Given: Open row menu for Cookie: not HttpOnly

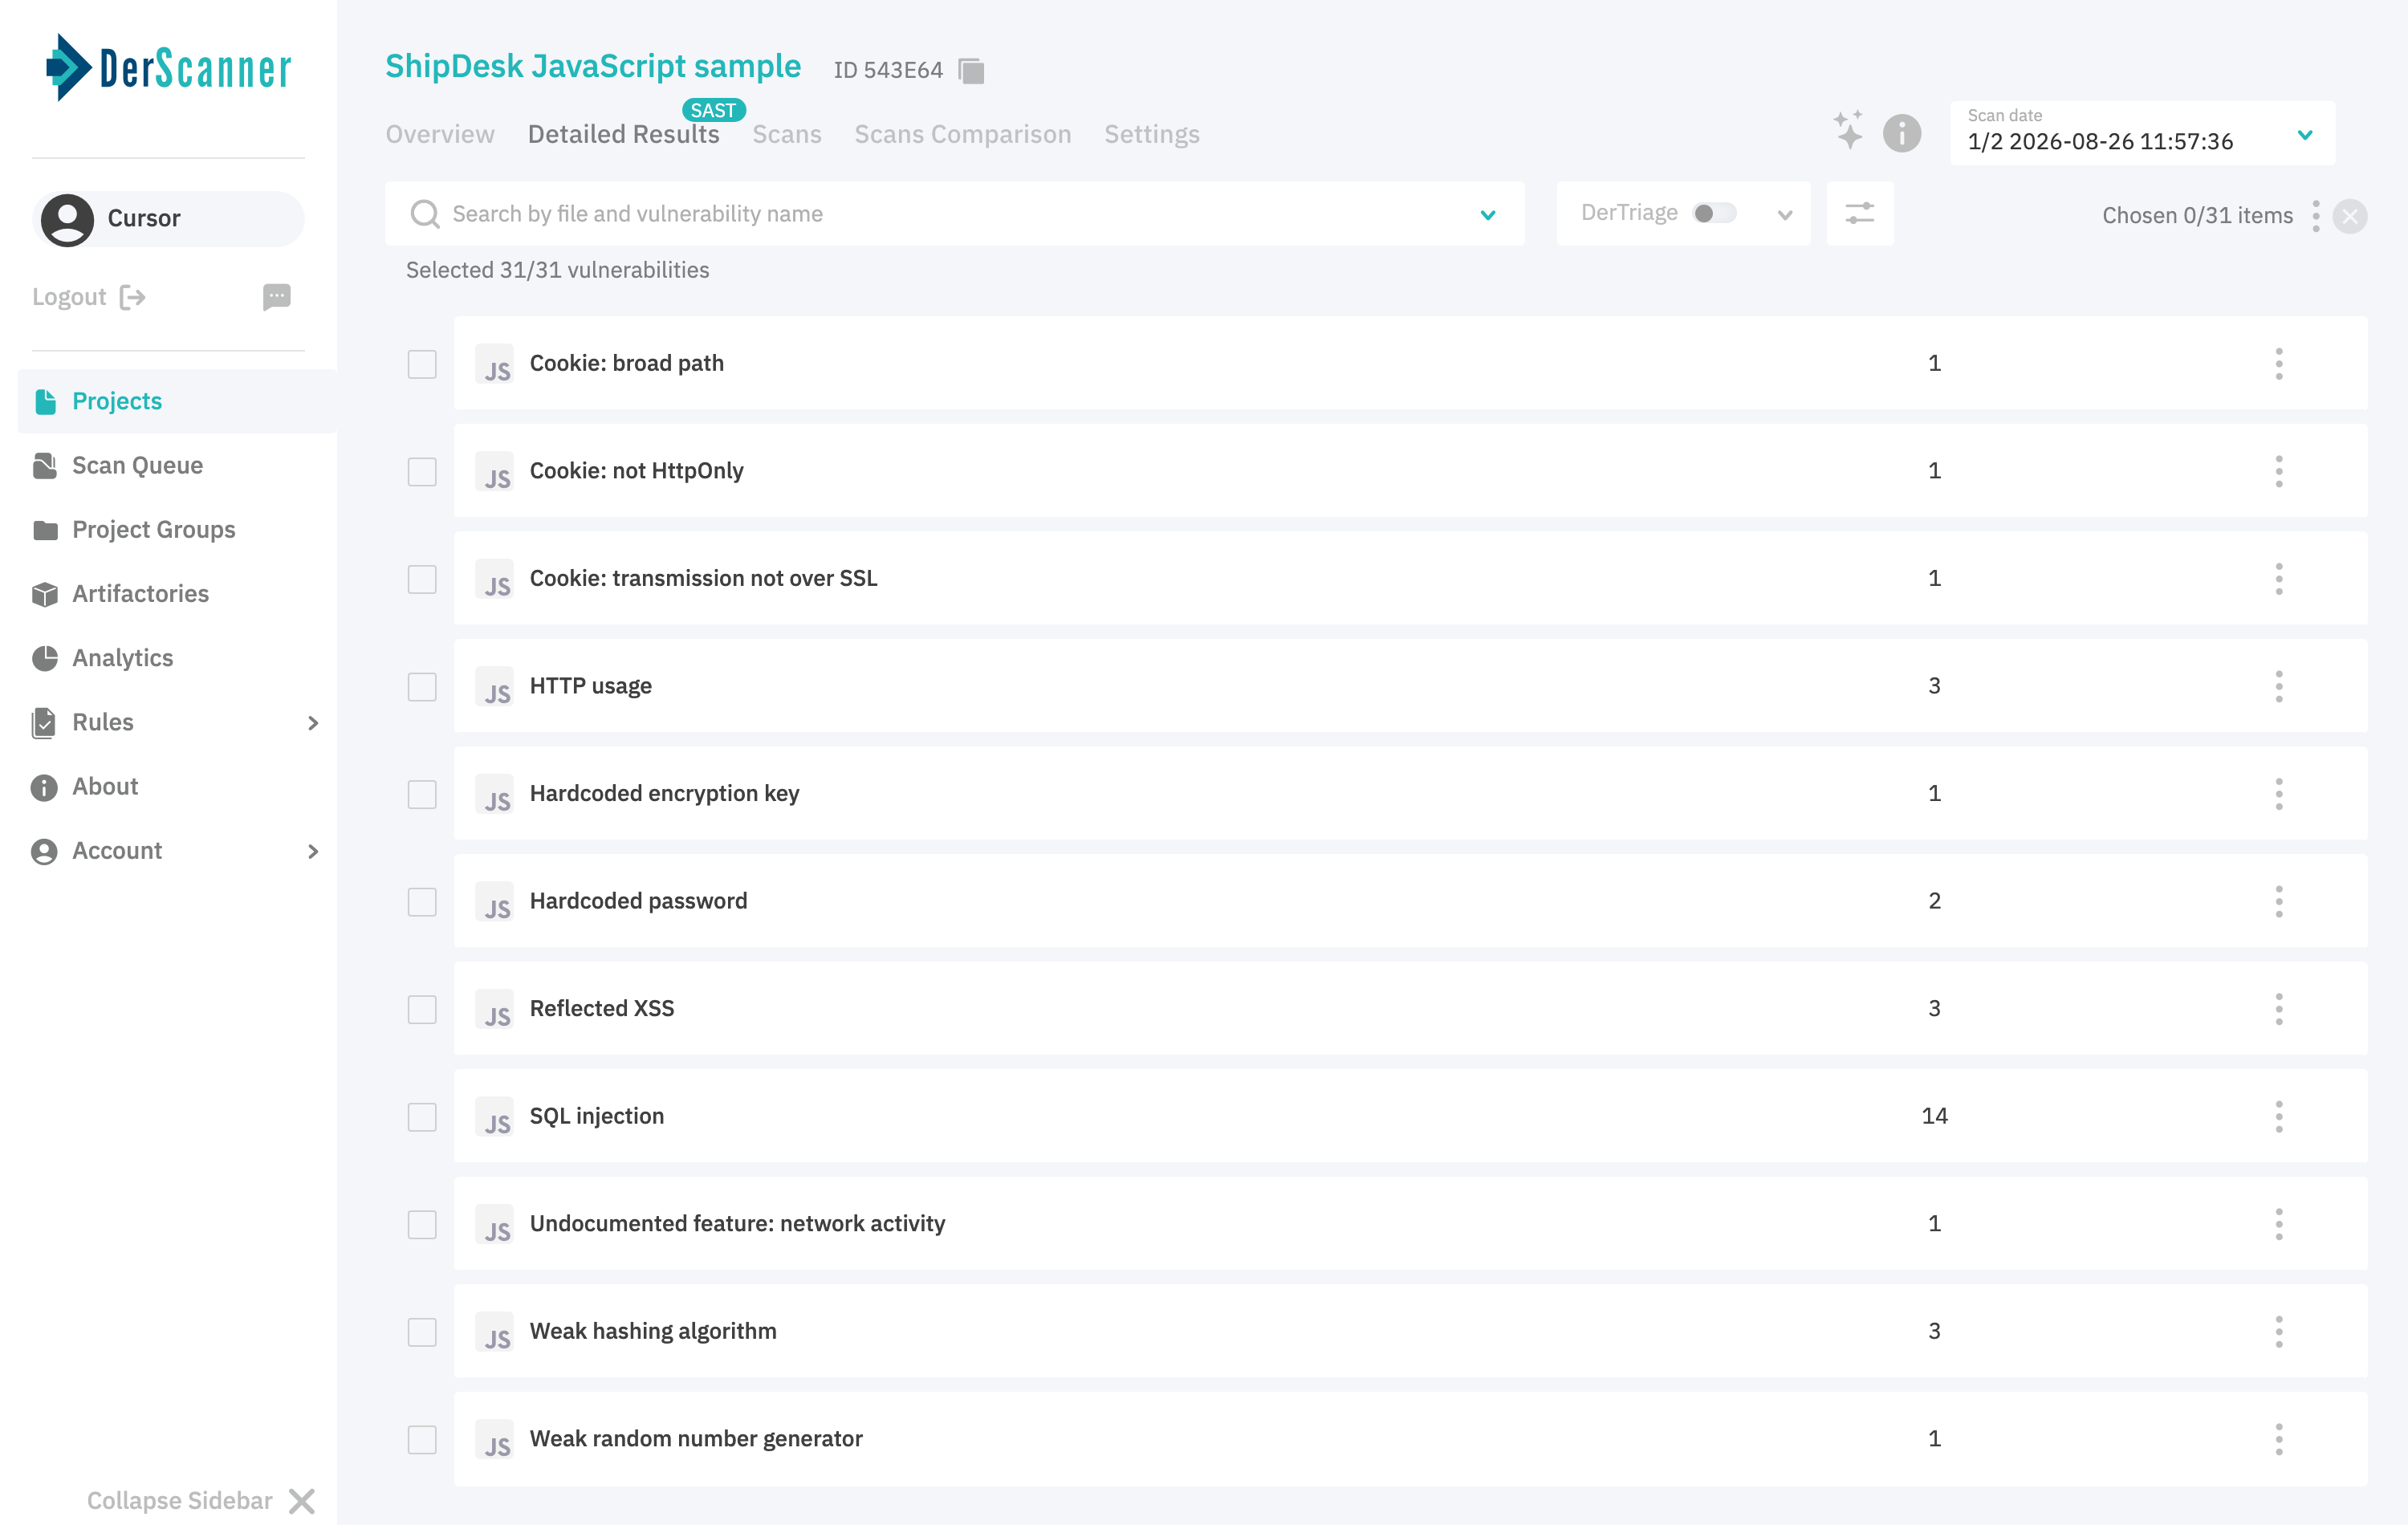Looking at the screenshot, I should pyautogui.click(x=2279, y=471).
